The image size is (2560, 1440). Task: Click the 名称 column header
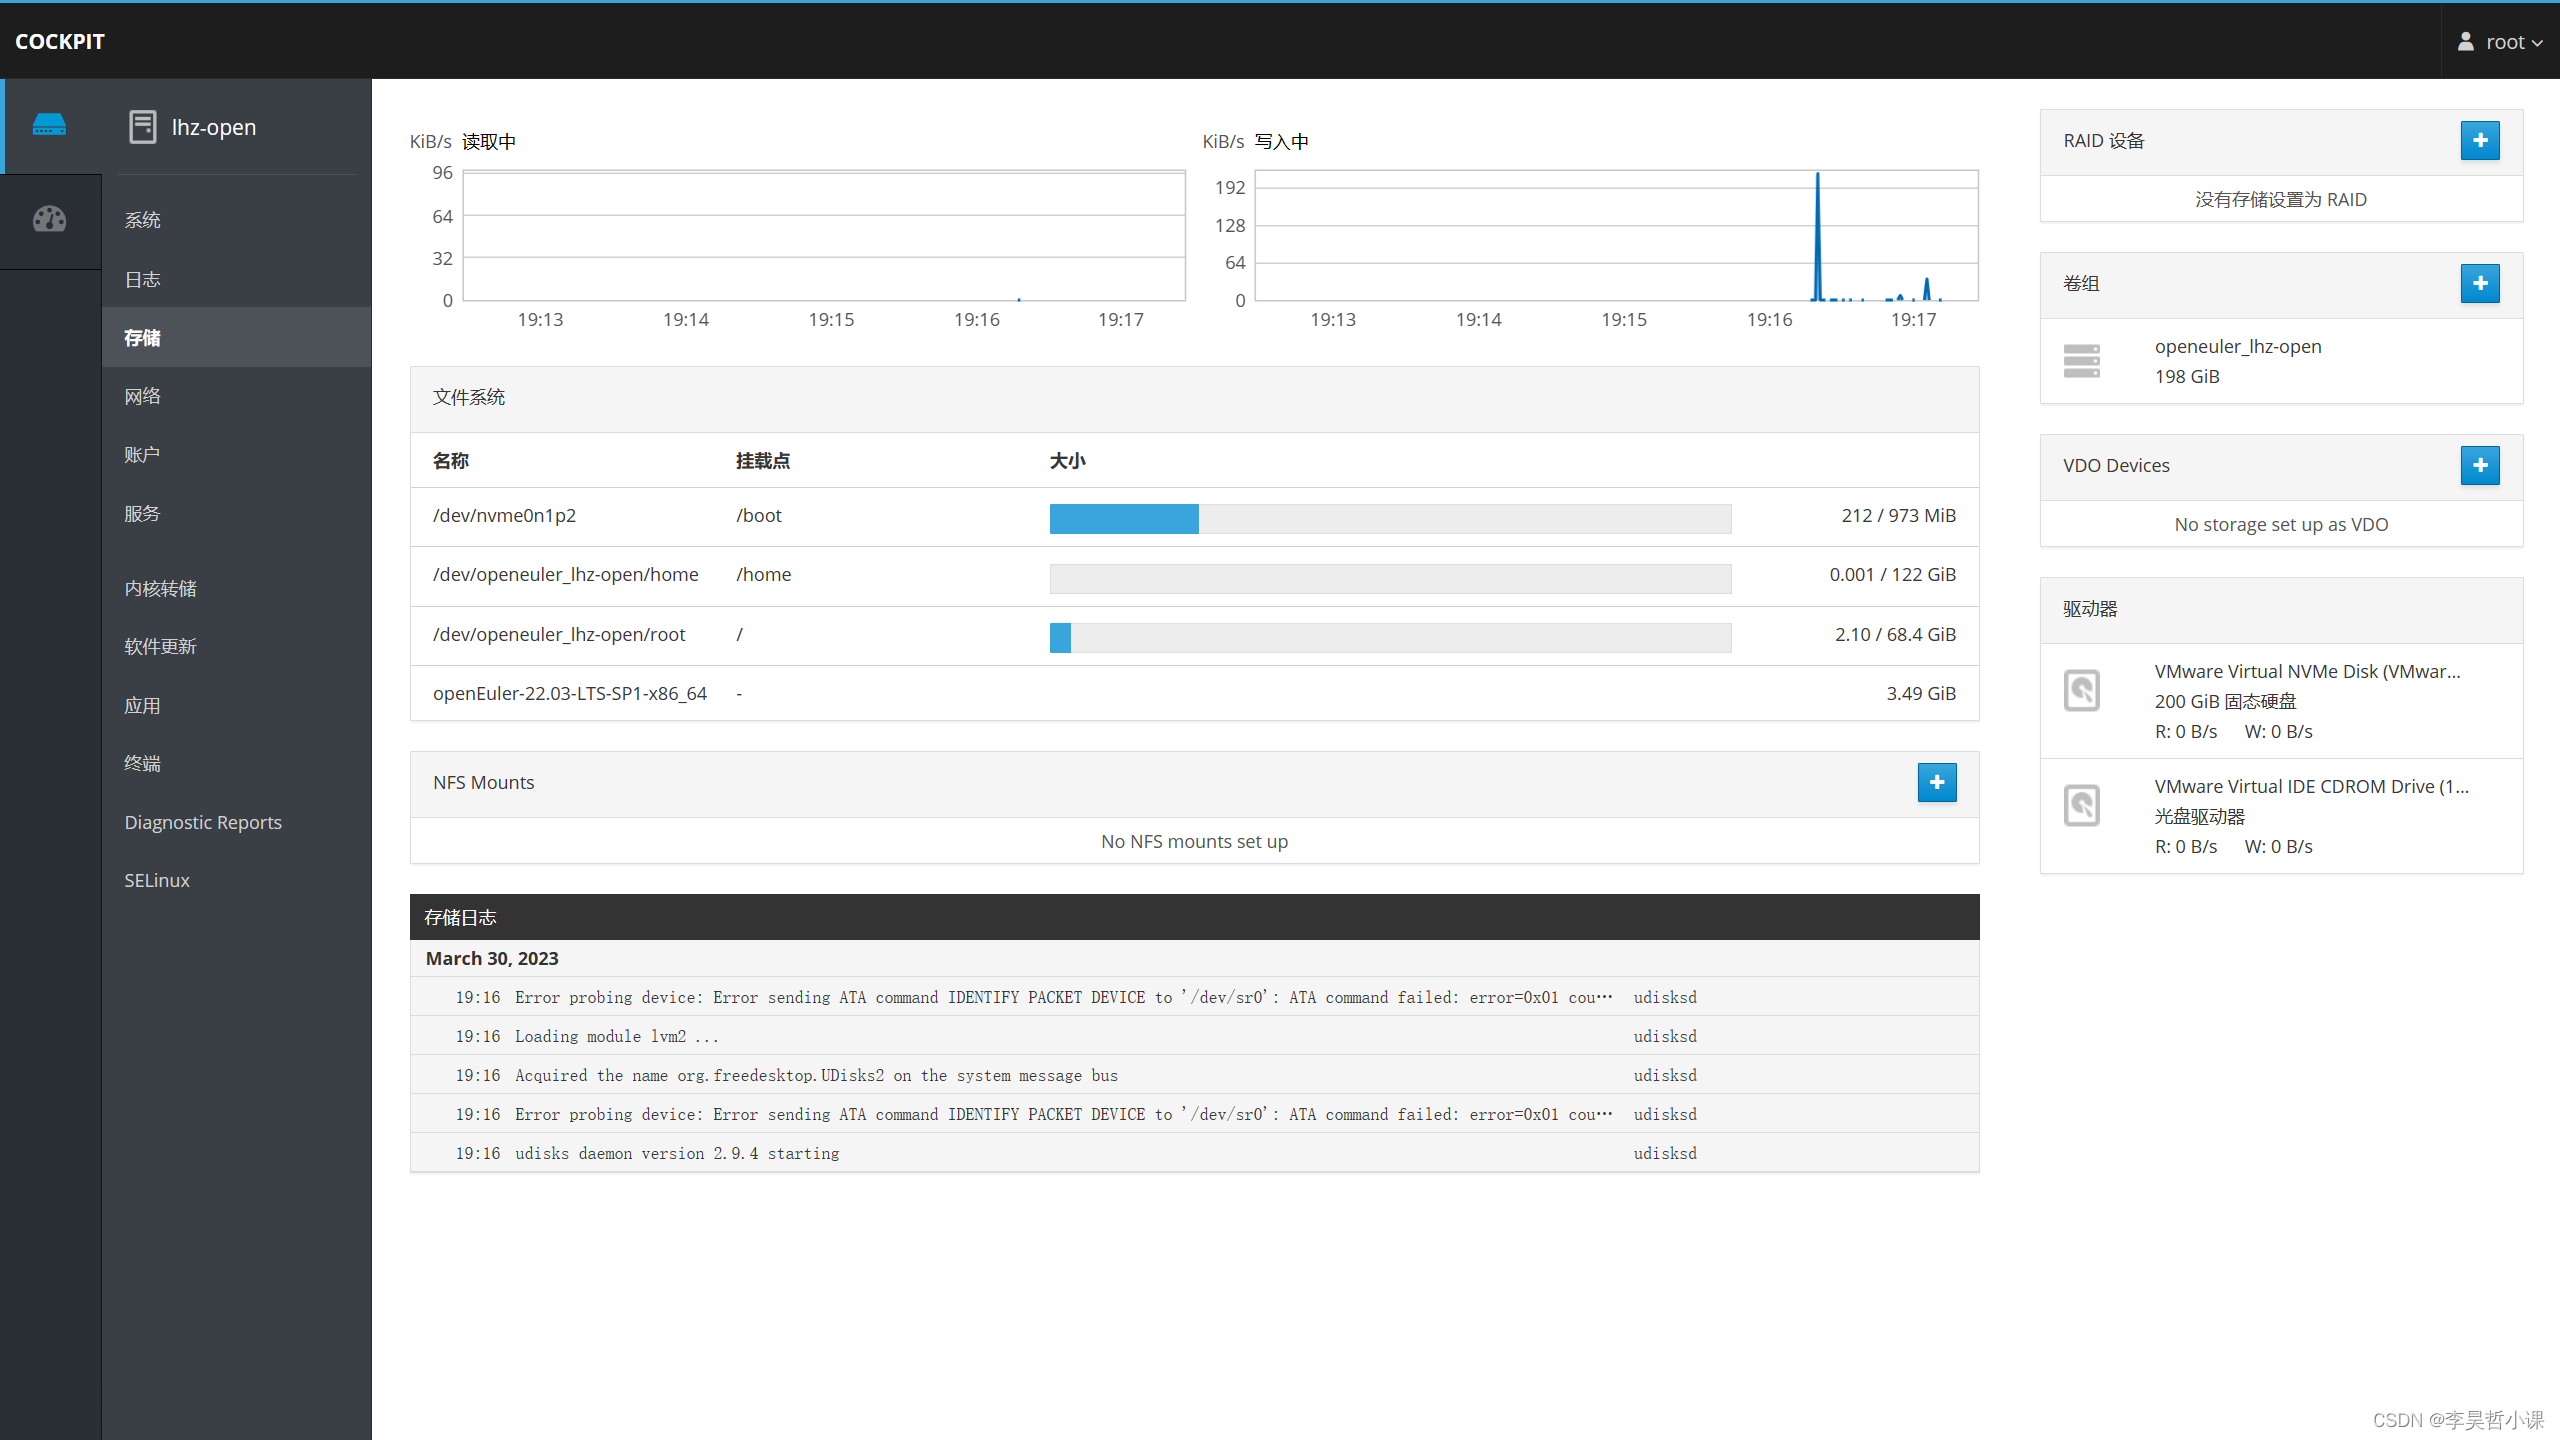click(451, 461)
